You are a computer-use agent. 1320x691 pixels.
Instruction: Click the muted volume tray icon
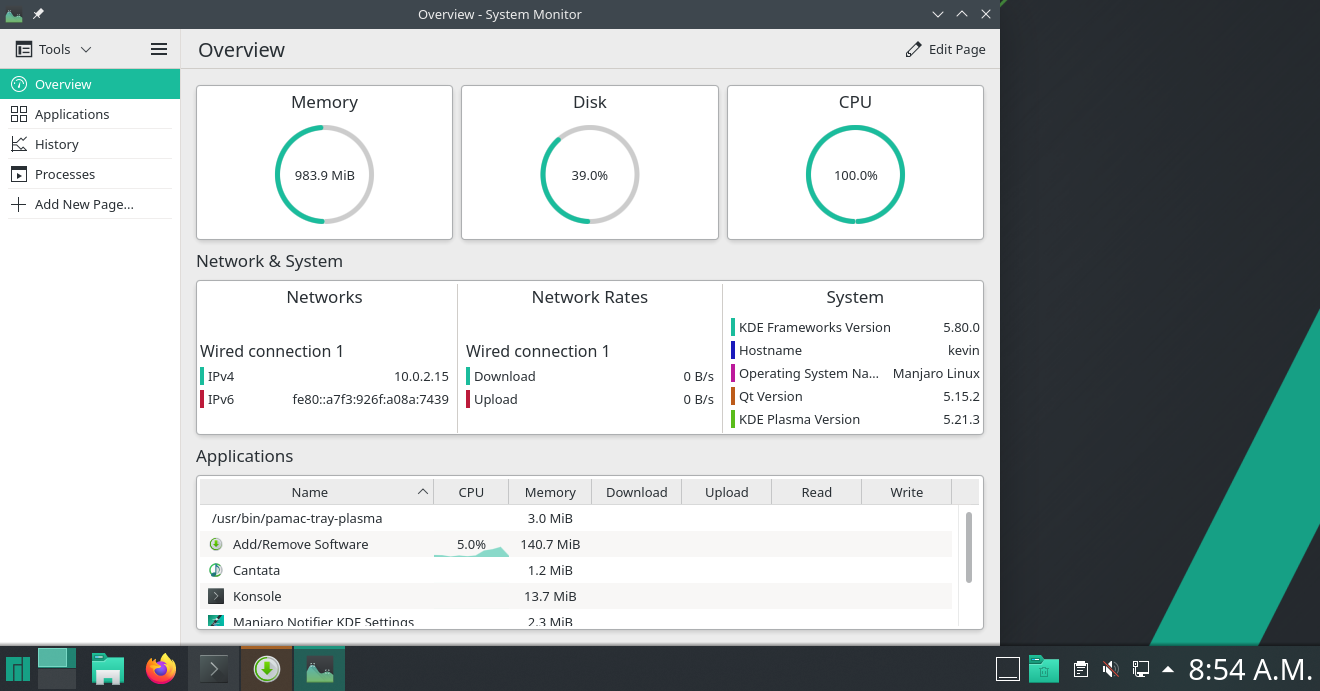click(x=1110, y=669)
